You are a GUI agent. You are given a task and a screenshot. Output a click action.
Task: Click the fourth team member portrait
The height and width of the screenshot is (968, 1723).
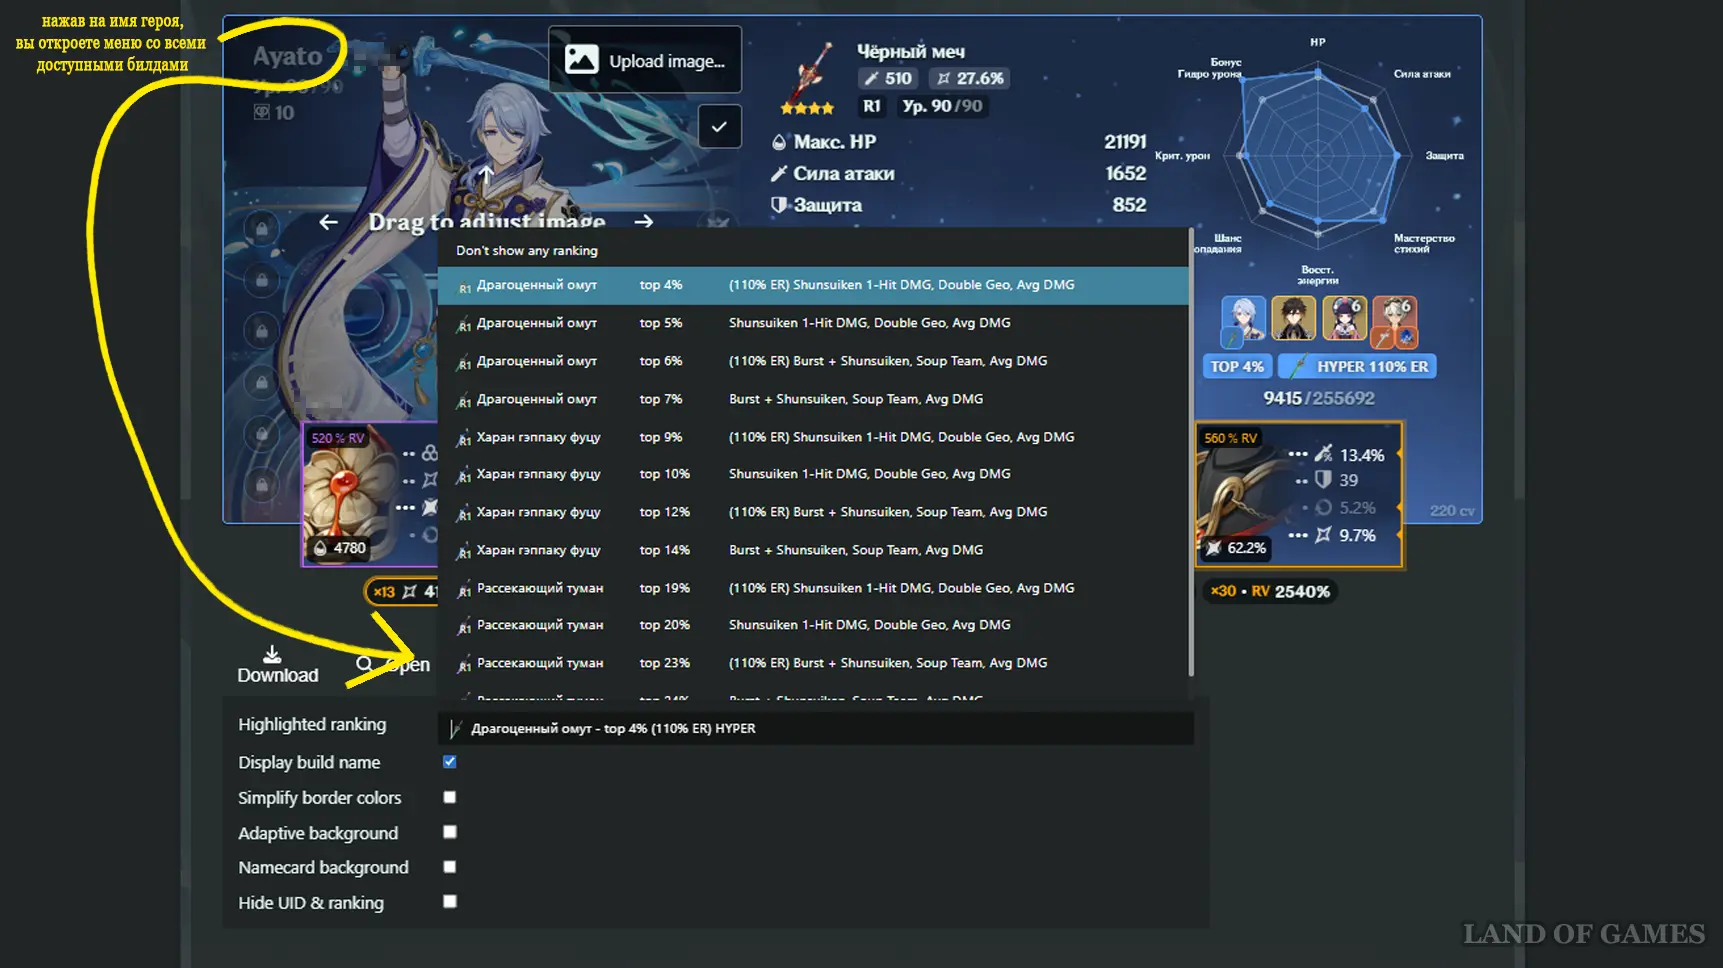coord(1394,319)
